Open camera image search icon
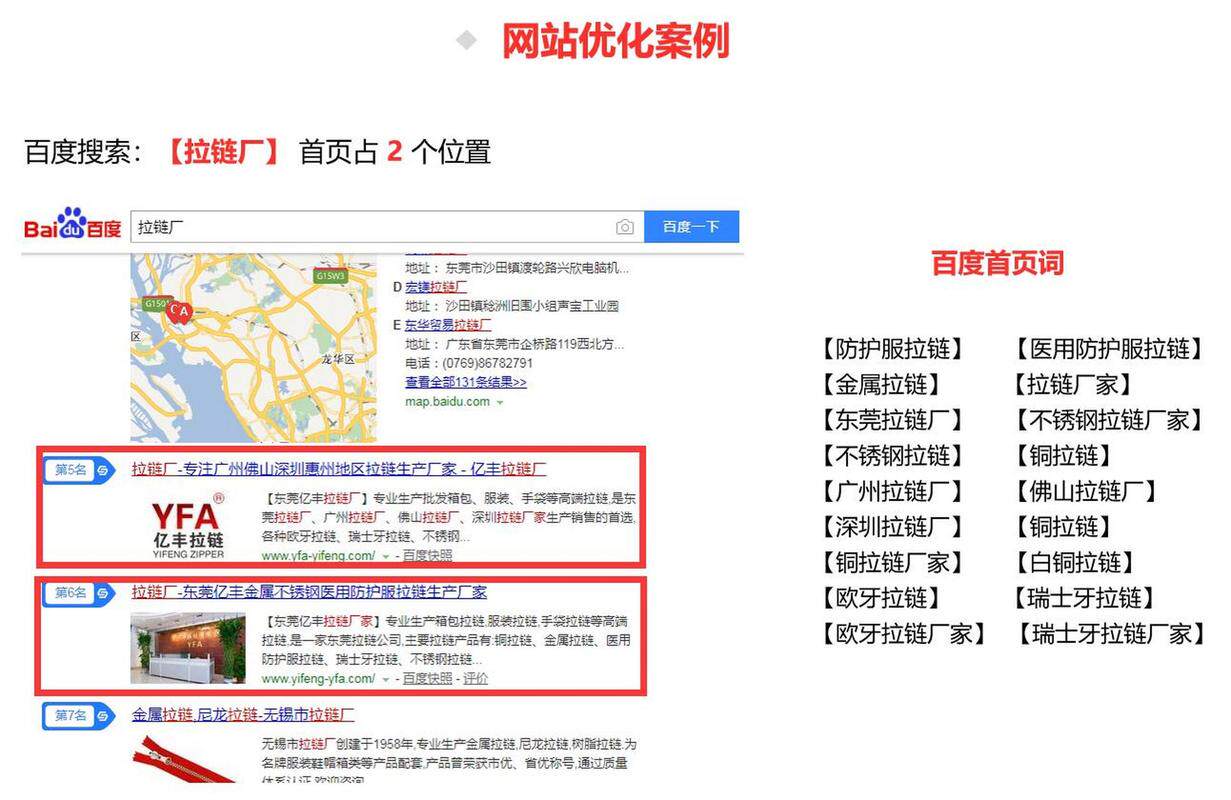 pyautogui.click(x=625, y=227)
